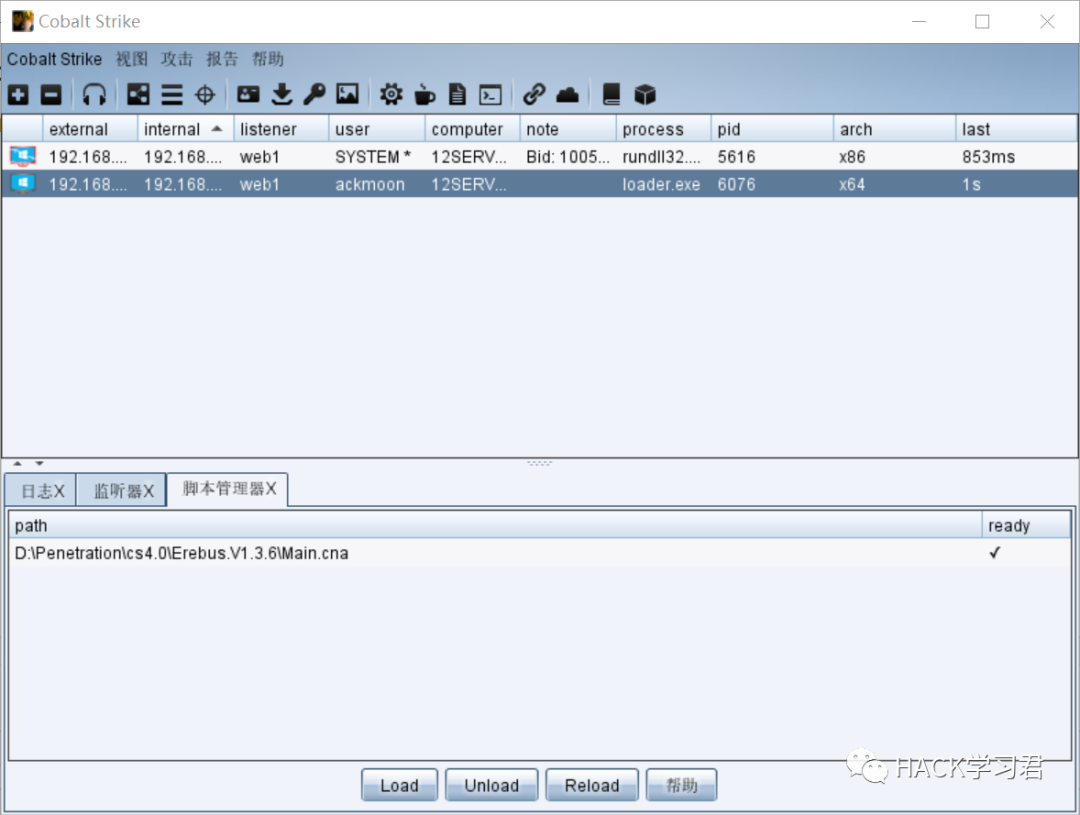Click the loader.exe process cell
The image size is (1080, 815).
[661, 185]
